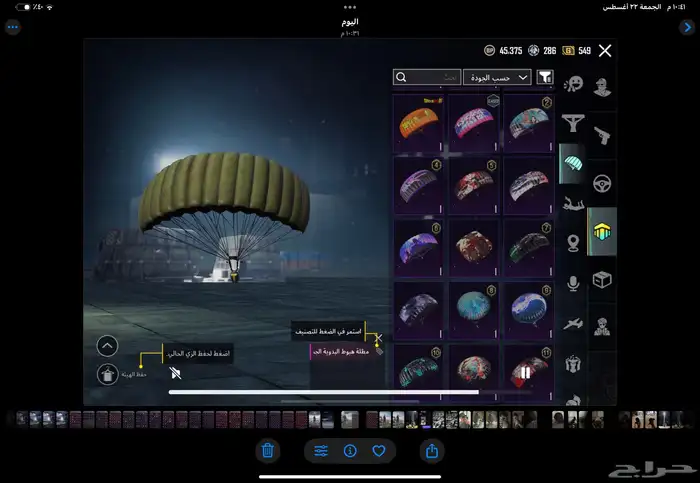Select the red parachute numbered 5
This screenshot has height=483, width=700.
(x=474, y=186)
